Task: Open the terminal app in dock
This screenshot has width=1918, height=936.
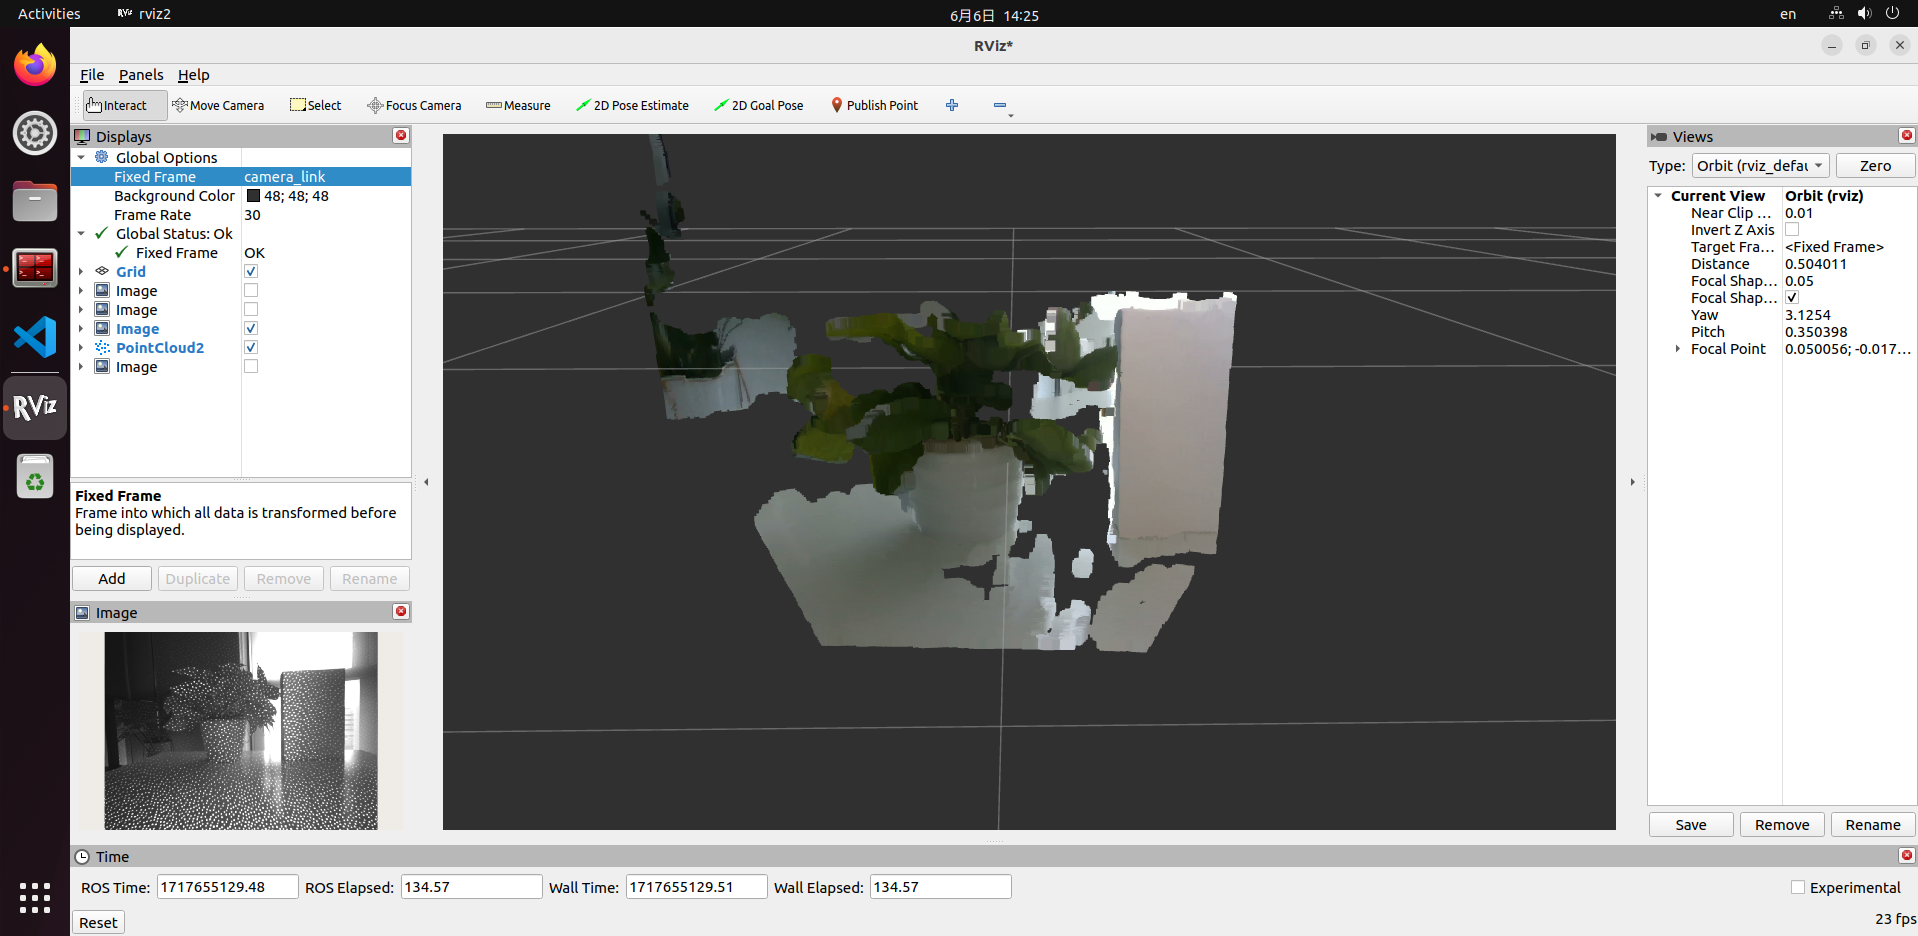Action: (35, 268)
